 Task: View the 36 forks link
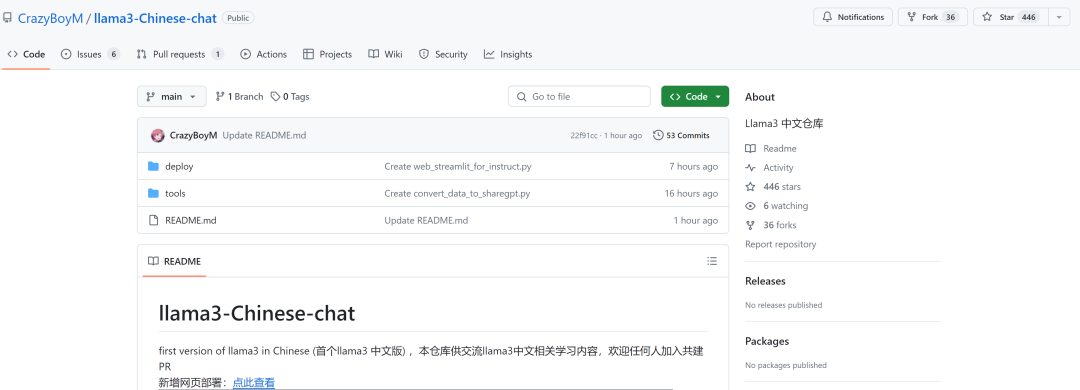(x=771, y=225)
